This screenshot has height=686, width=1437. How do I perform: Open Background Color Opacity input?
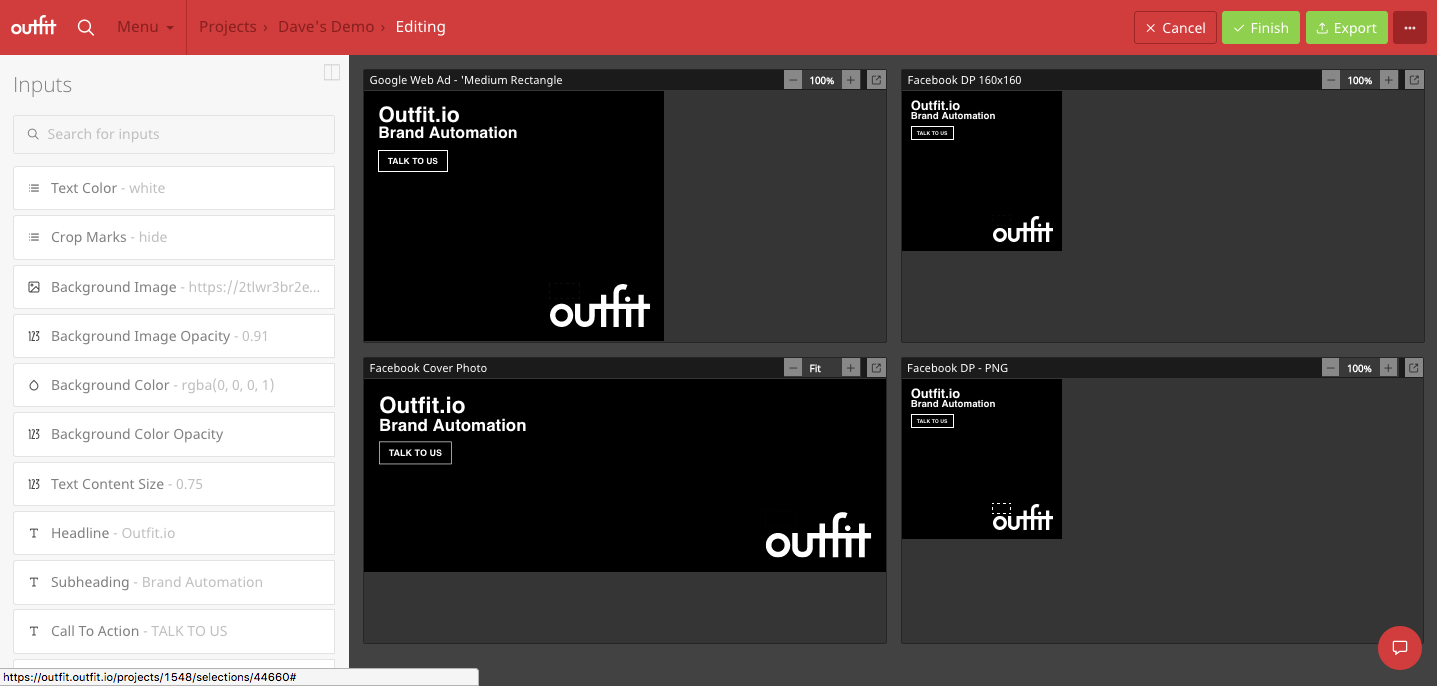click(174, 434)
